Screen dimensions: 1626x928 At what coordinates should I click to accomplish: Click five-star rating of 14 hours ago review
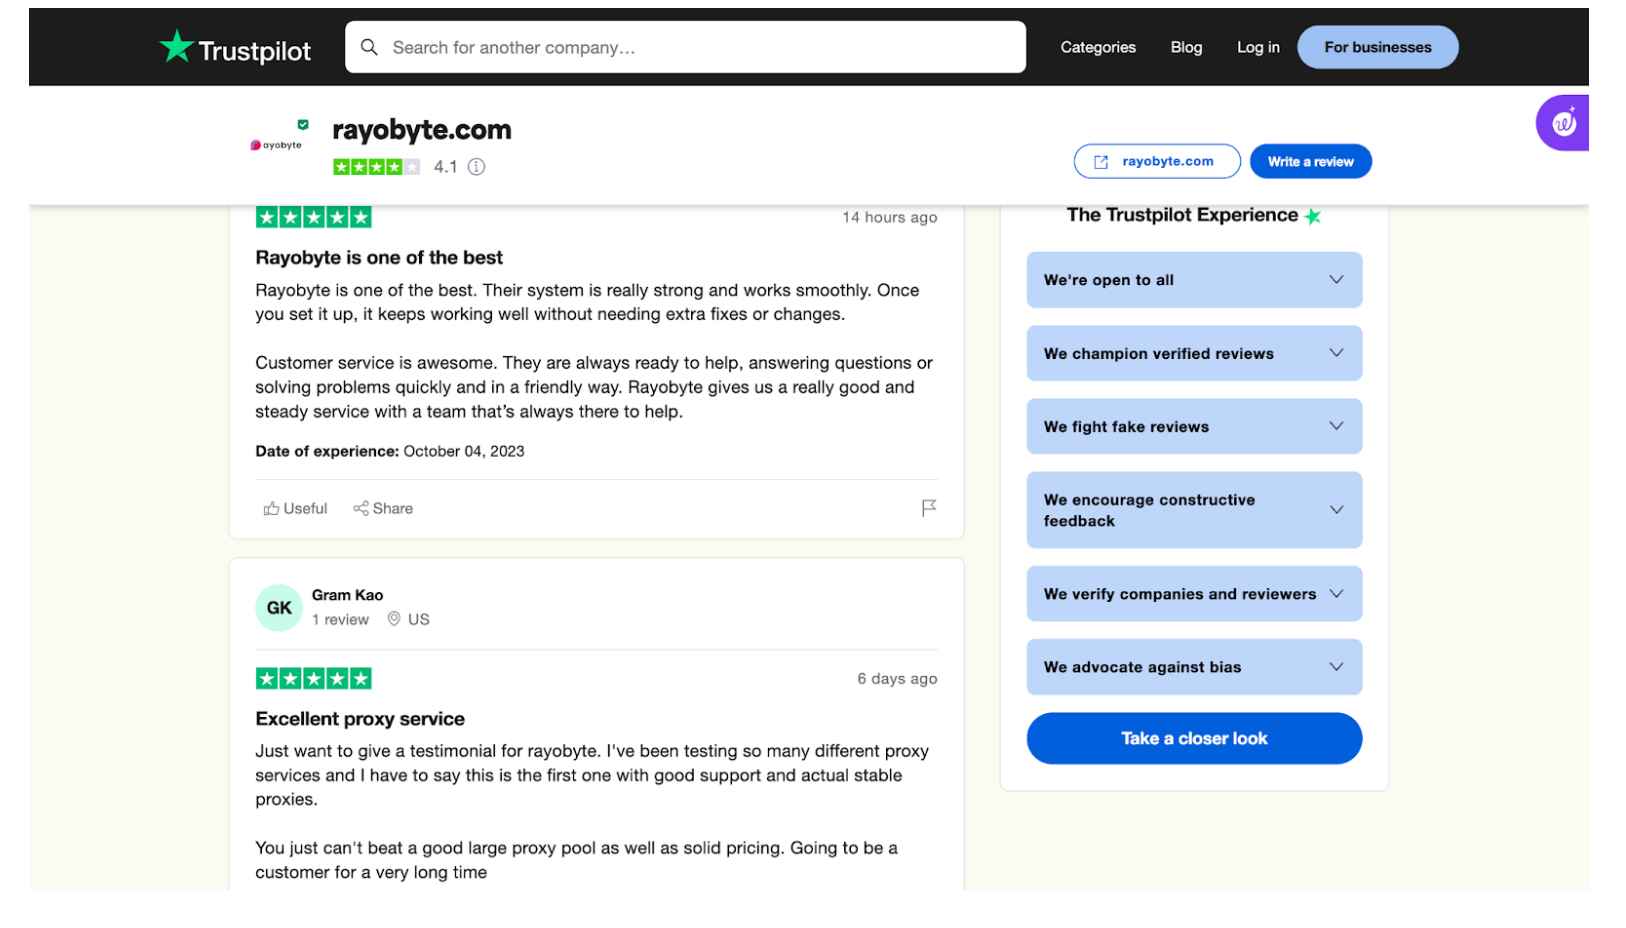[x=313, y=217]
